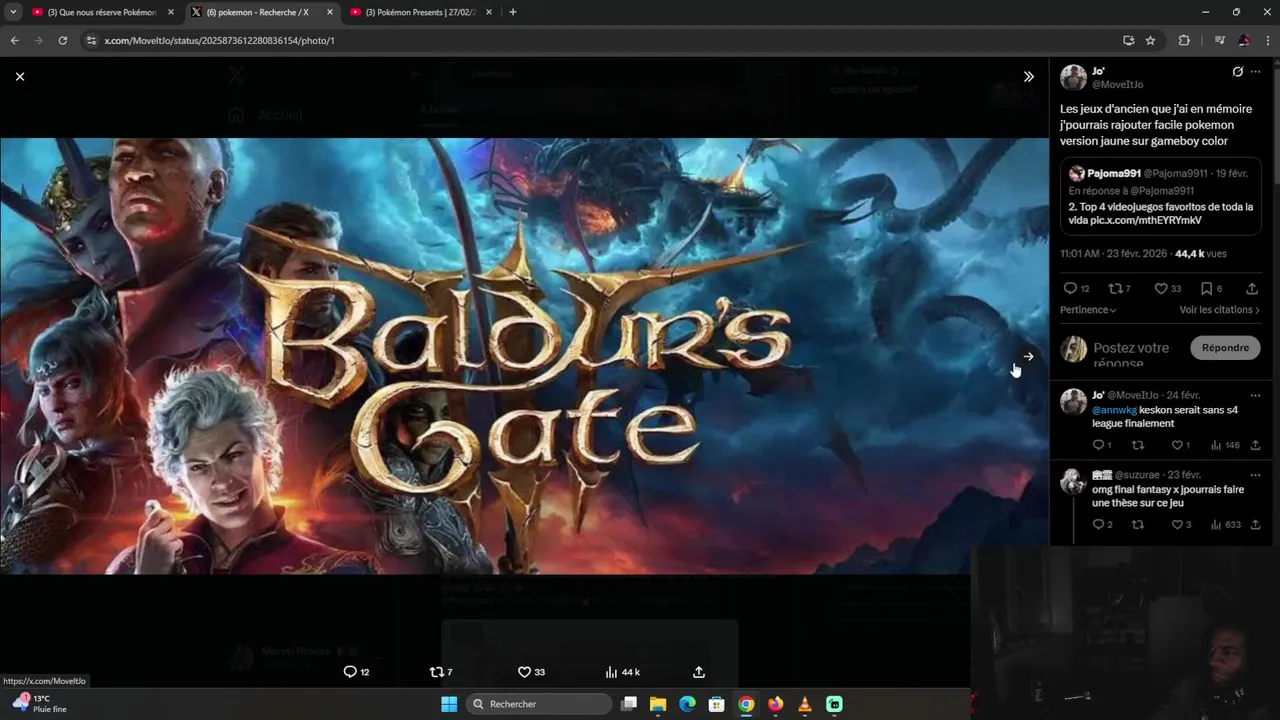Image resolution: width=1280 pixels, height=720 pixels.
Task: Open more options on the 24 févr. reply
Action: (1256, 395)
